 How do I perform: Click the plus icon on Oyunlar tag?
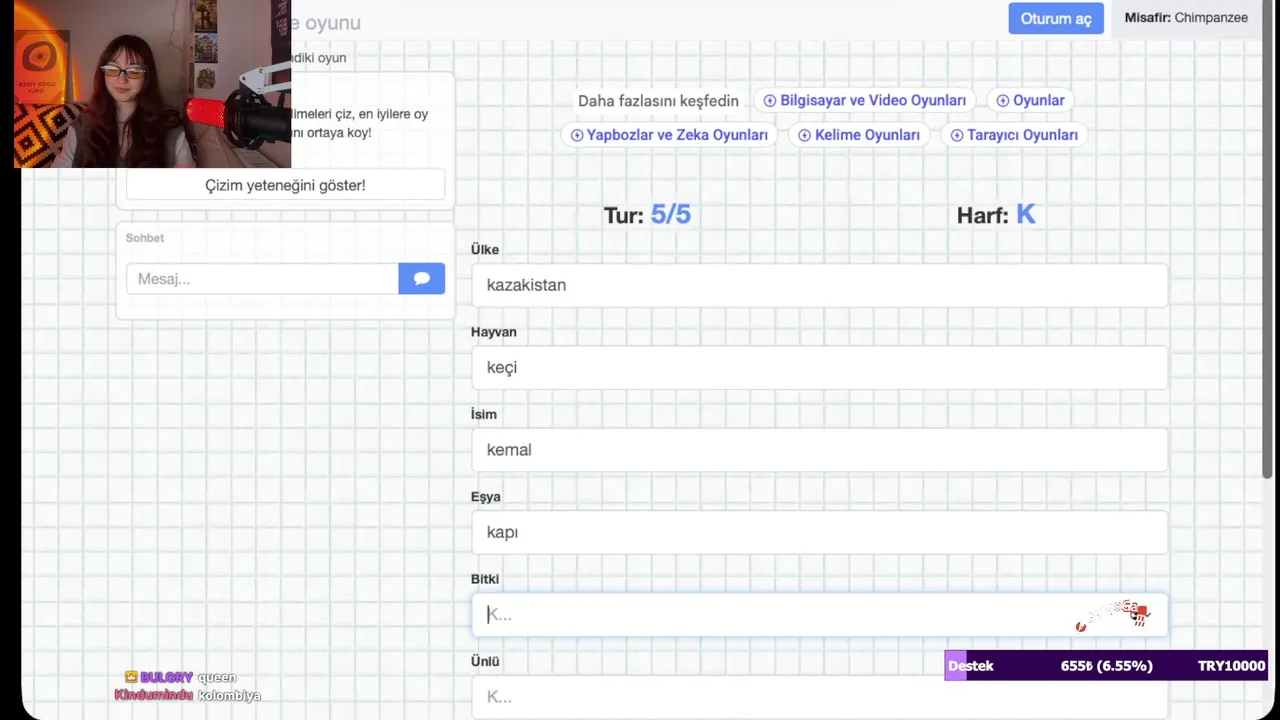[x=1002, y=101]
